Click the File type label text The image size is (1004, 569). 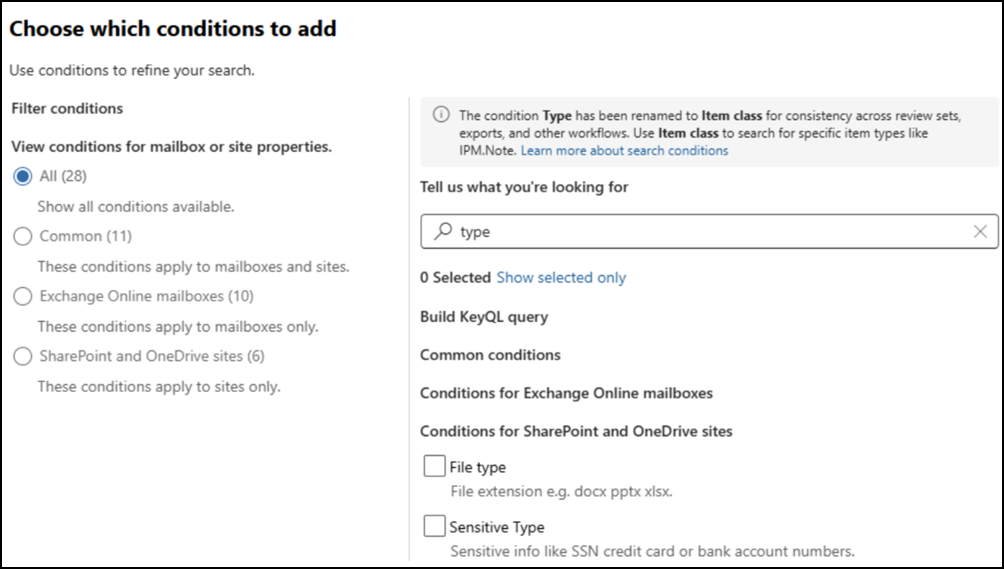point(478,467)
